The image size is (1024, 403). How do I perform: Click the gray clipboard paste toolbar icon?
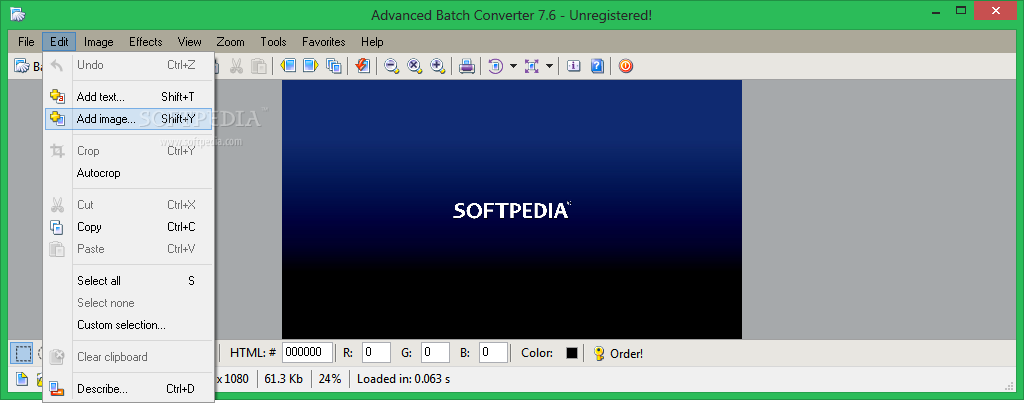[x=259, y=65]
